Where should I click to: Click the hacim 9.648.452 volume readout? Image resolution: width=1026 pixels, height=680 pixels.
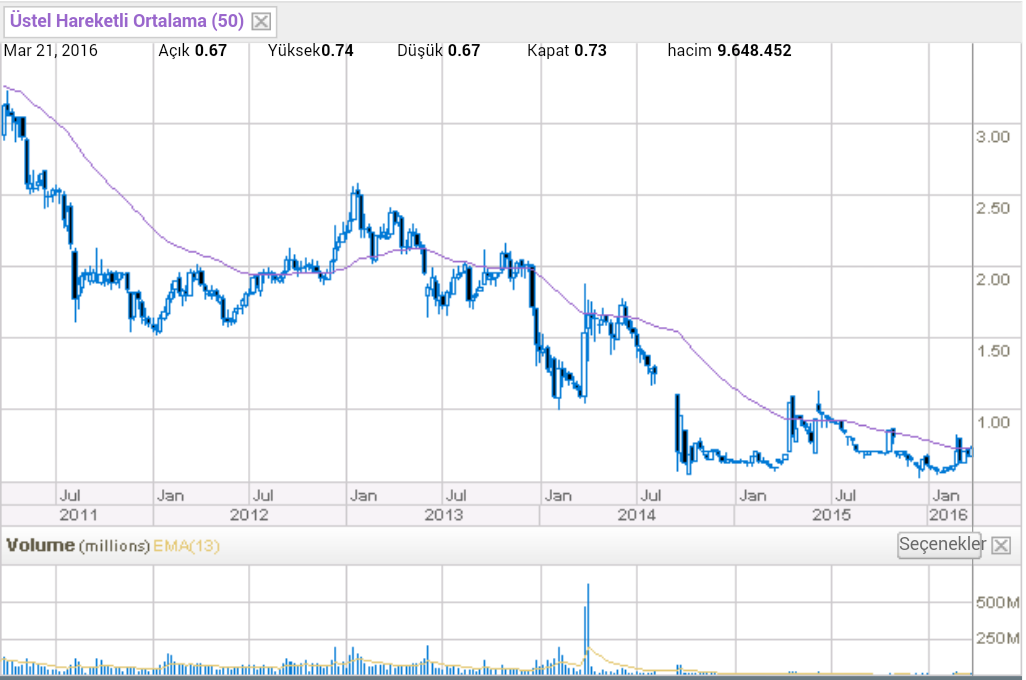click(x=729, y=50)
